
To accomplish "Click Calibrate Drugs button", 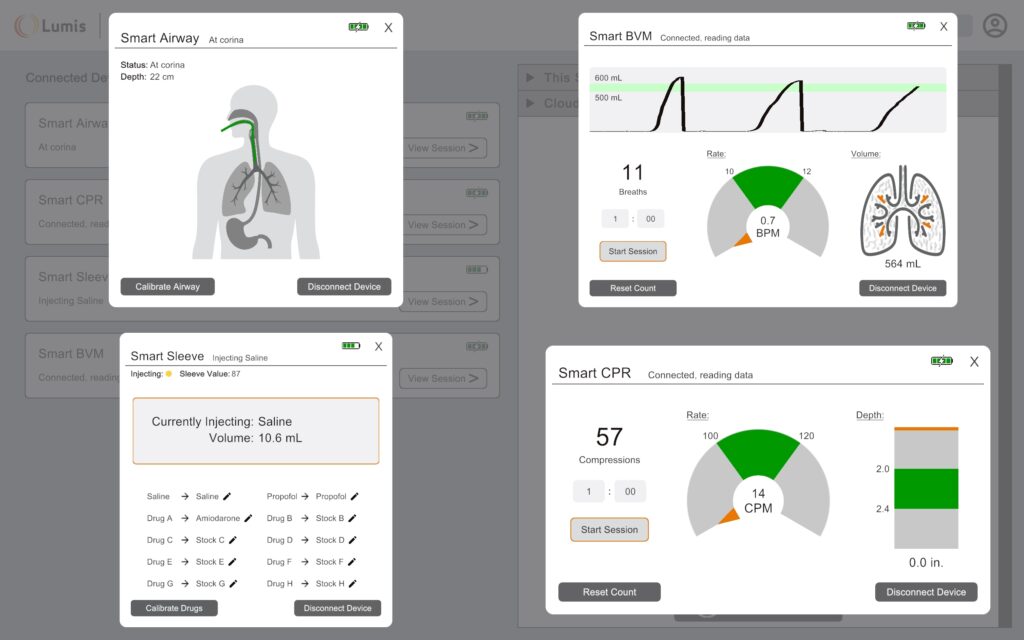I will pyautogui.click(x=174, y=608).
